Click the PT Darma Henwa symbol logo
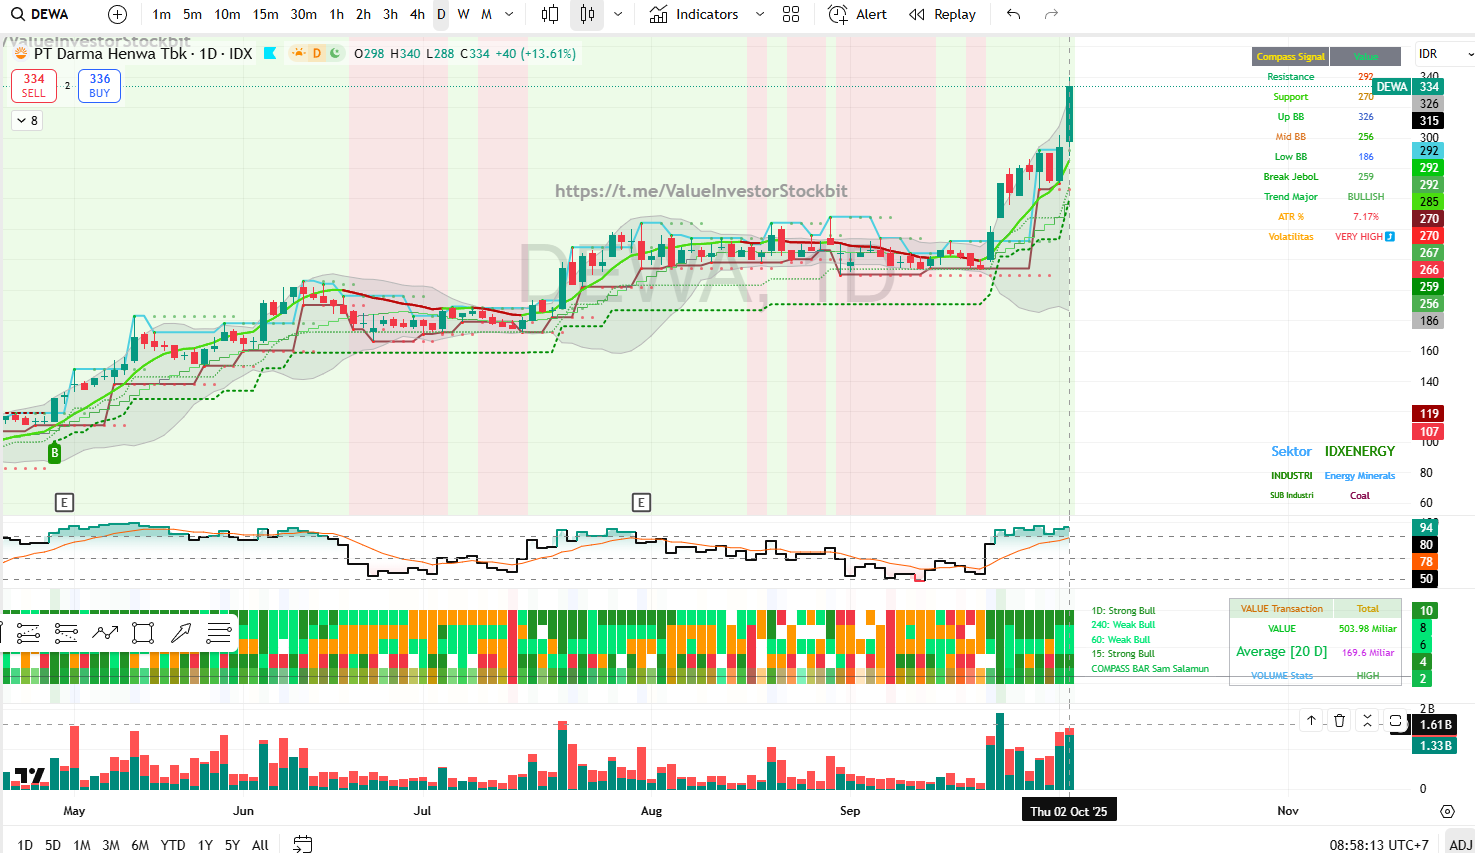 (x=20, y=53)
